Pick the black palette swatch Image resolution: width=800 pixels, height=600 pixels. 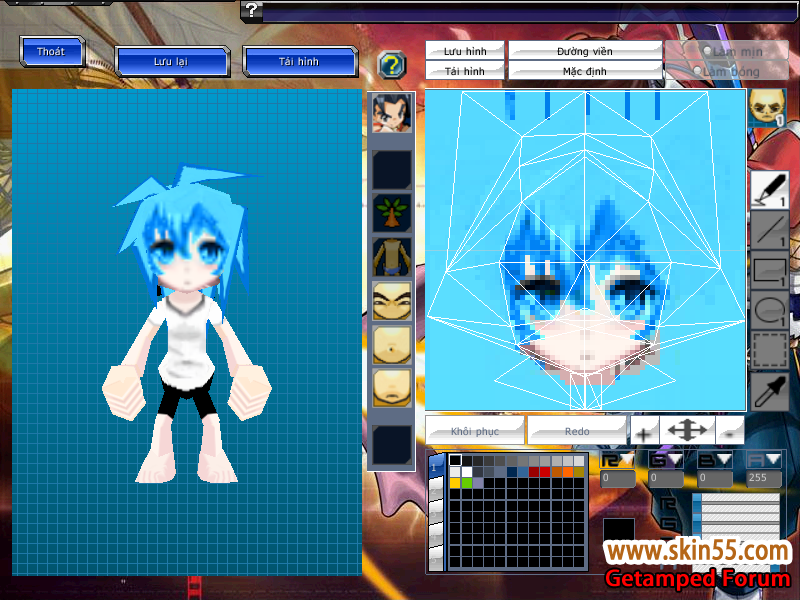456,460
